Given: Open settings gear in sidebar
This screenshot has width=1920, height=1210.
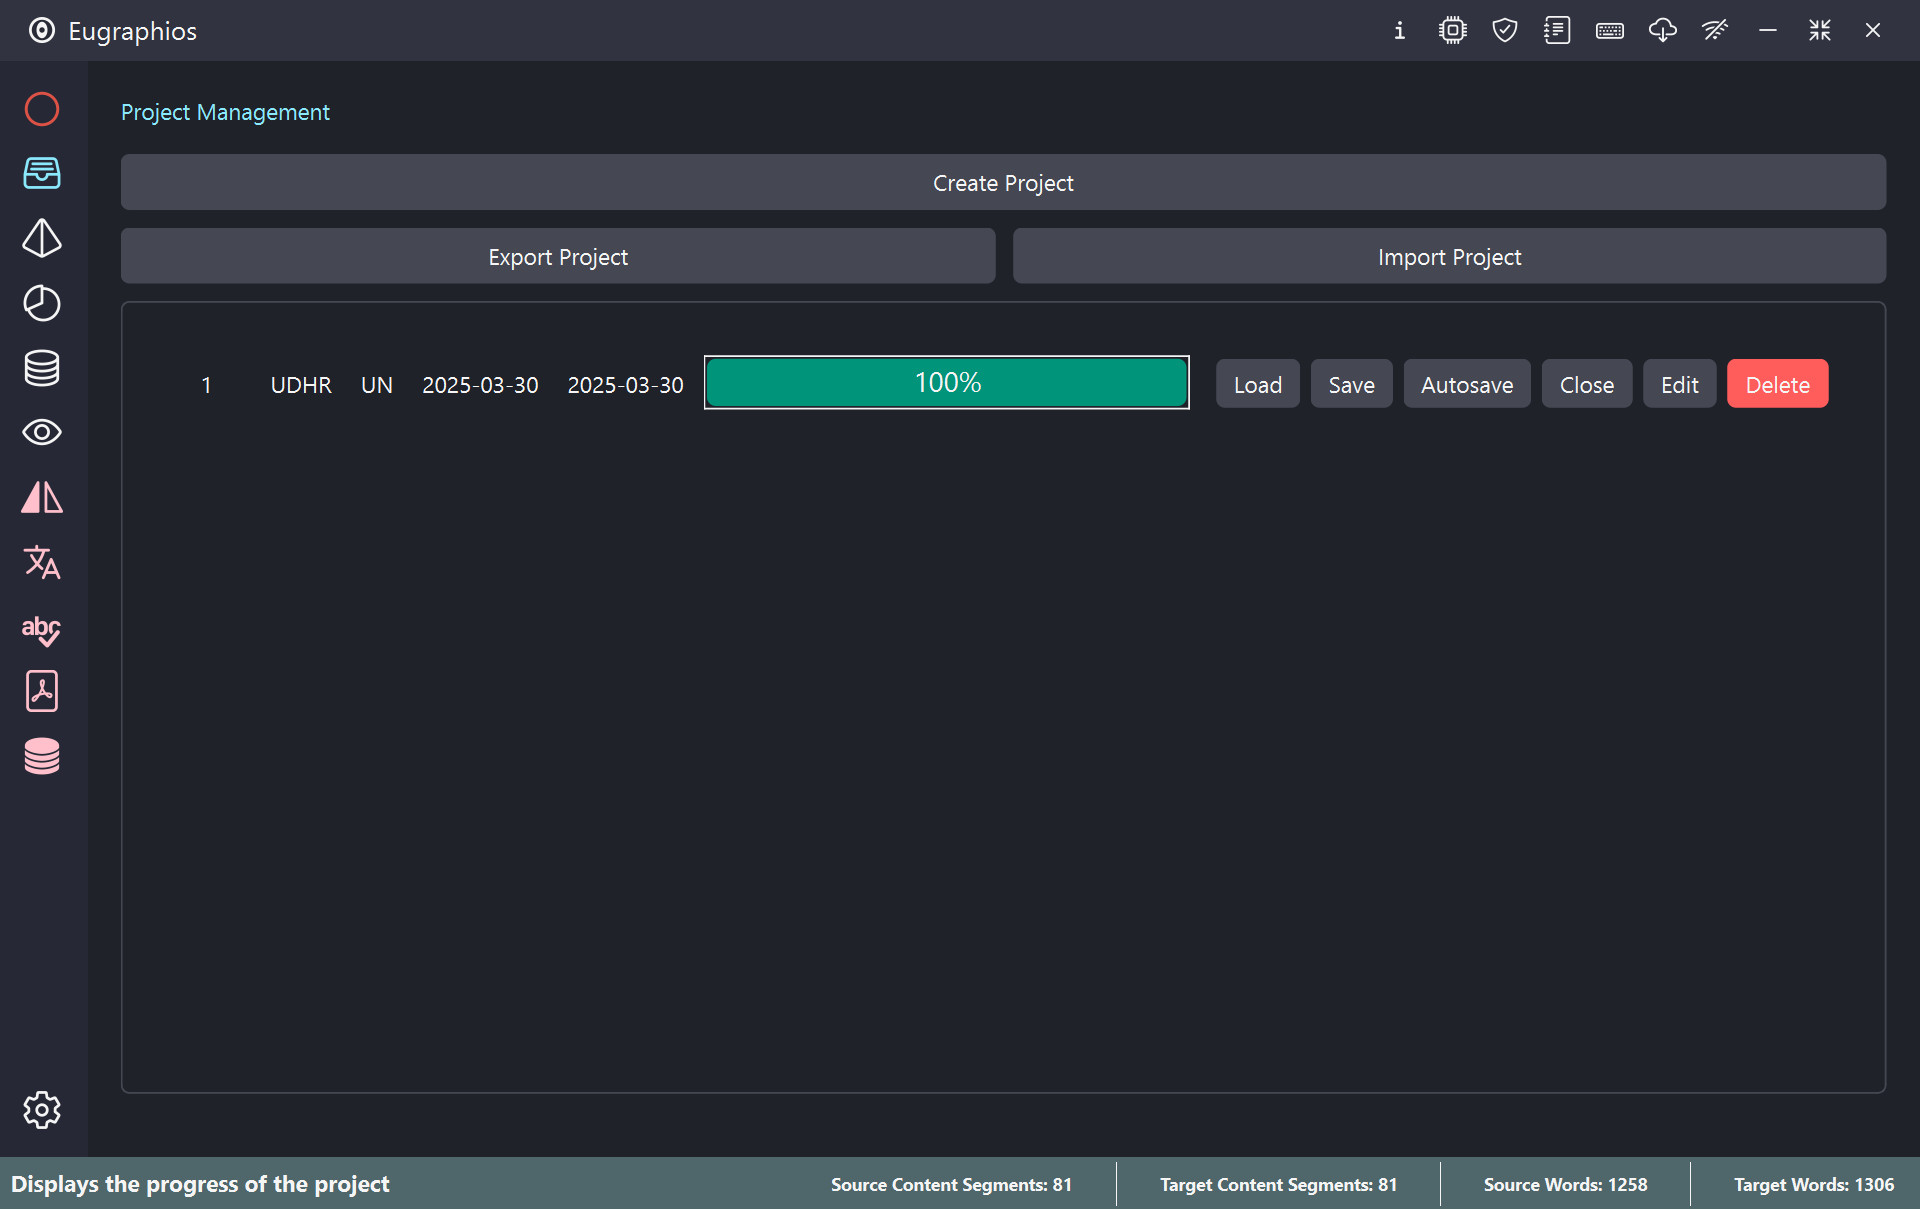Looking at the screenshot, I should (x=42, y=1109).
